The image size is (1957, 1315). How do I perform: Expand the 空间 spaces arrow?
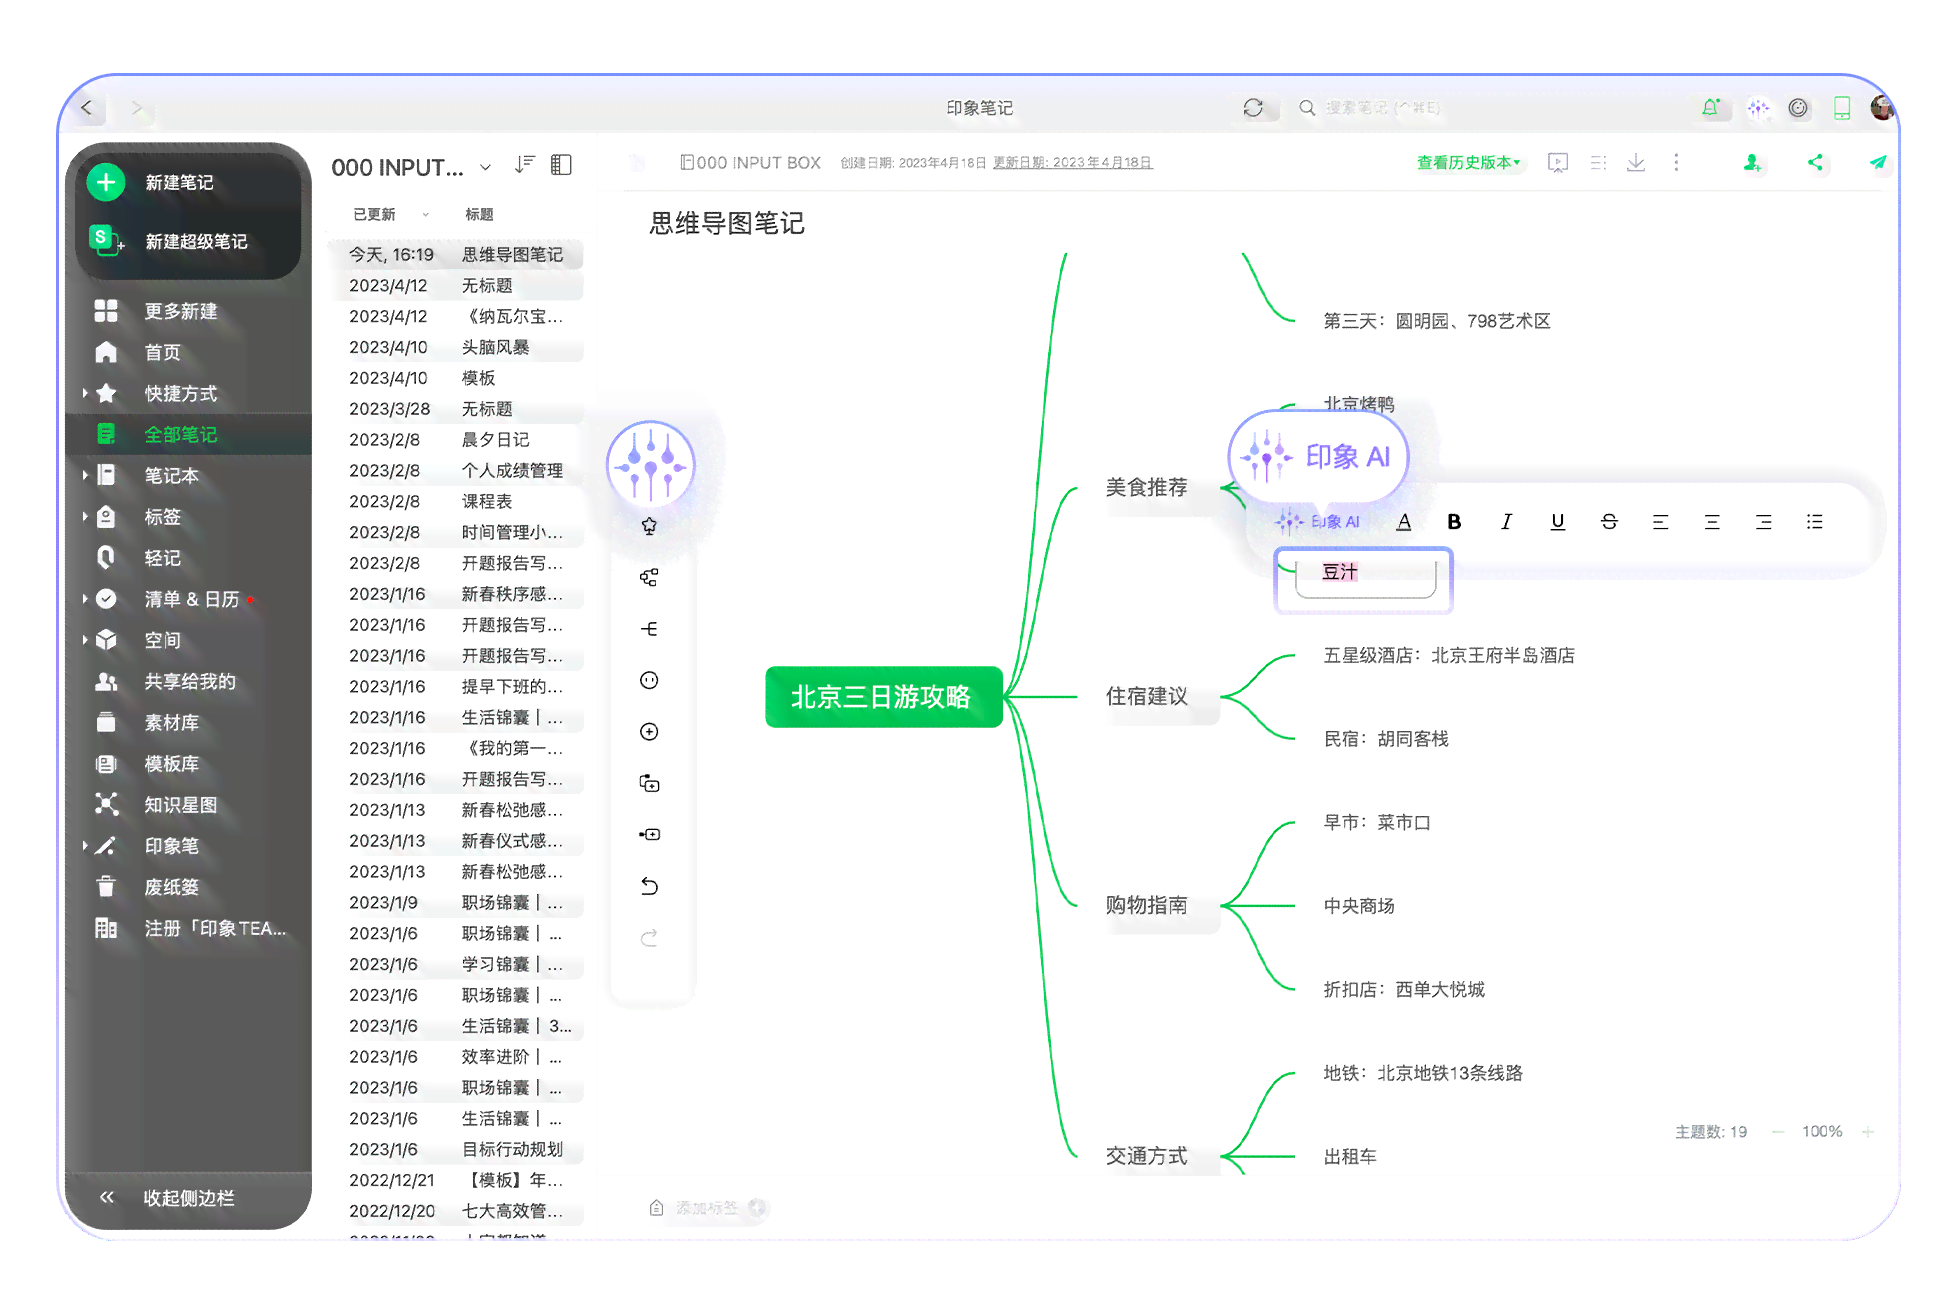(x=85, y=640)
